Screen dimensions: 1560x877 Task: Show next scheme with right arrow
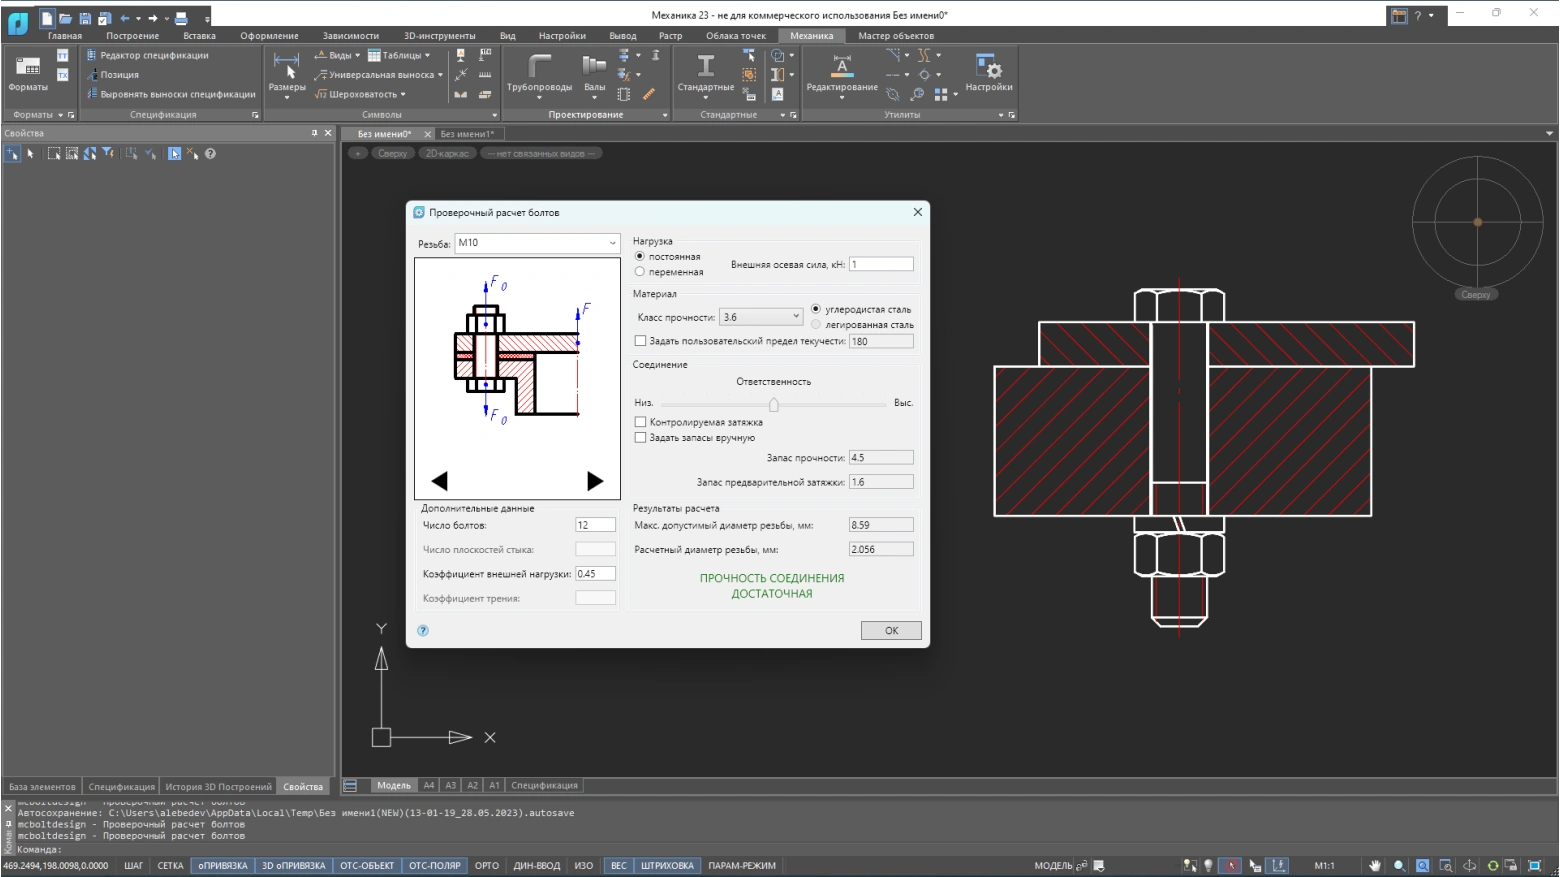(595, 481)
